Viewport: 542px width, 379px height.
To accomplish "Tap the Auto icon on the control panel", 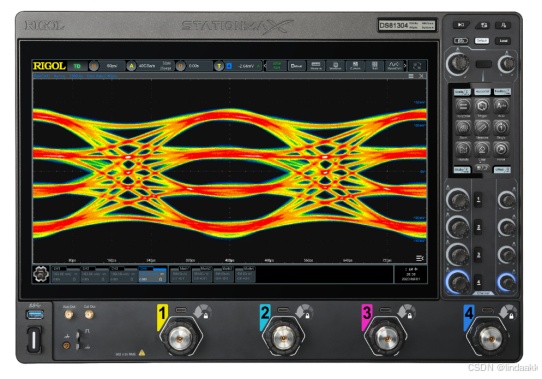I will coord(501,106).
